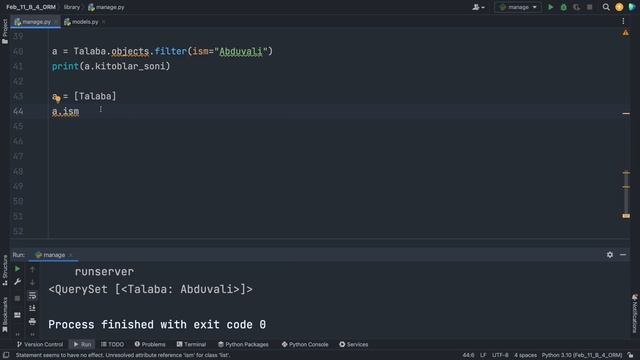
Task: Rerun manage with green play in Run panel
Action: (18, 269)
